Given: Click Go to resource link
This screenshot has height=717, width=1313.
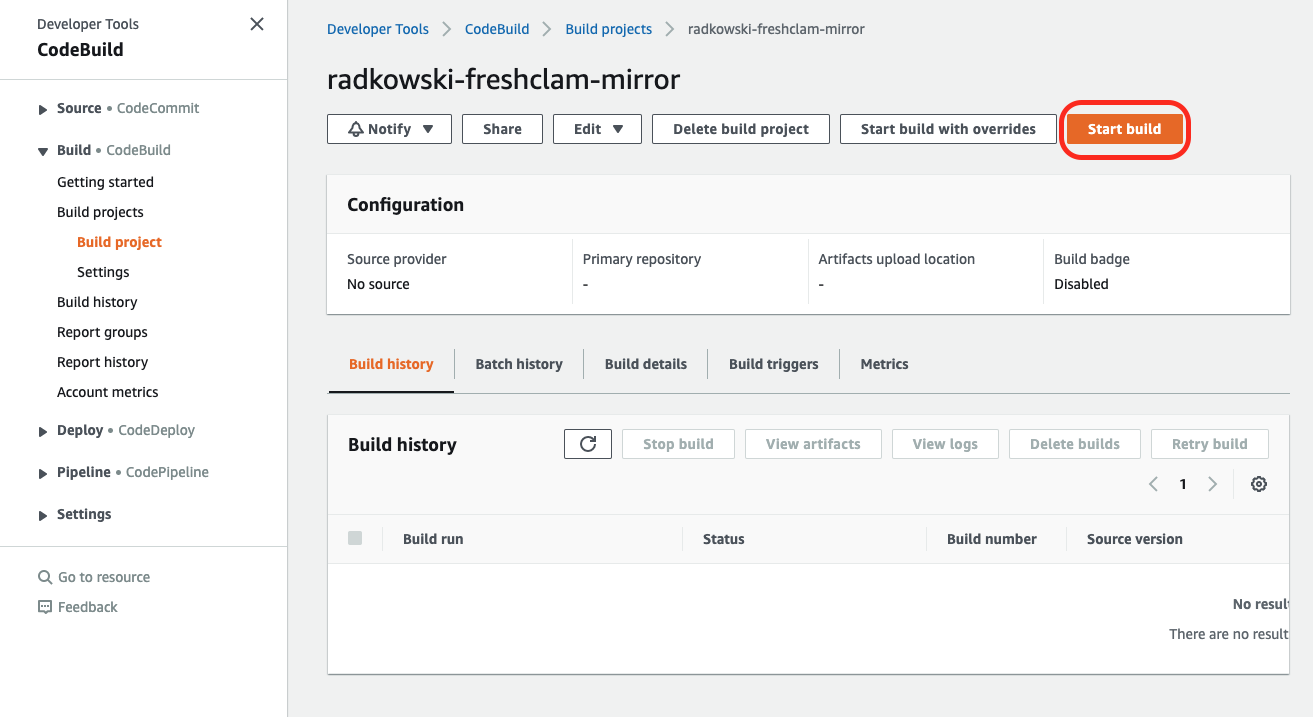Looking at the screenshot, I should [x=104, y=577].
